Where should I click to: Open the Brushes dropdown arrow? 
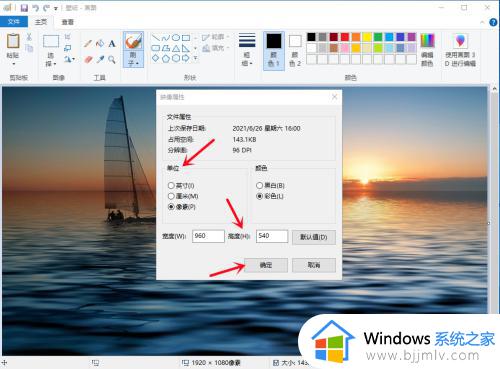point(137,63)
